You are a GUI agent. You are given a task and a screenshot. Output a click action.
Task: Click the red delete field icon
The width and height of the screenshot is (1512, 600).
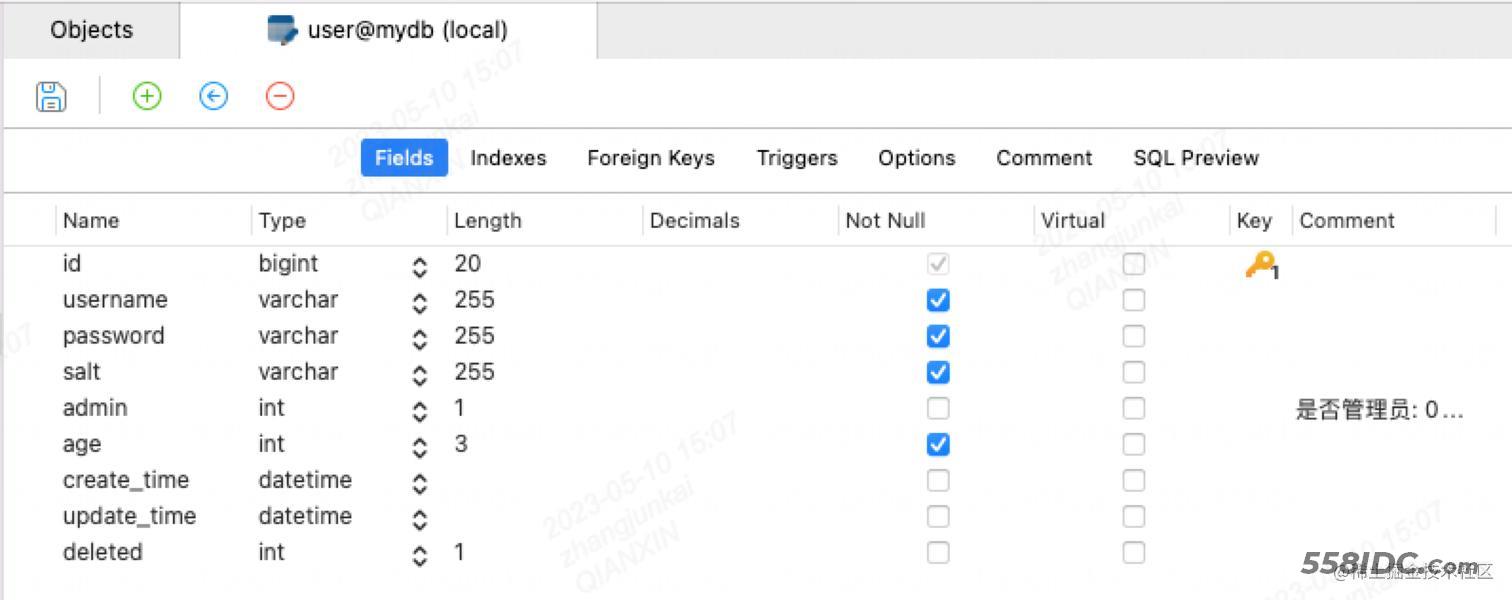click(x=280, y=96)
